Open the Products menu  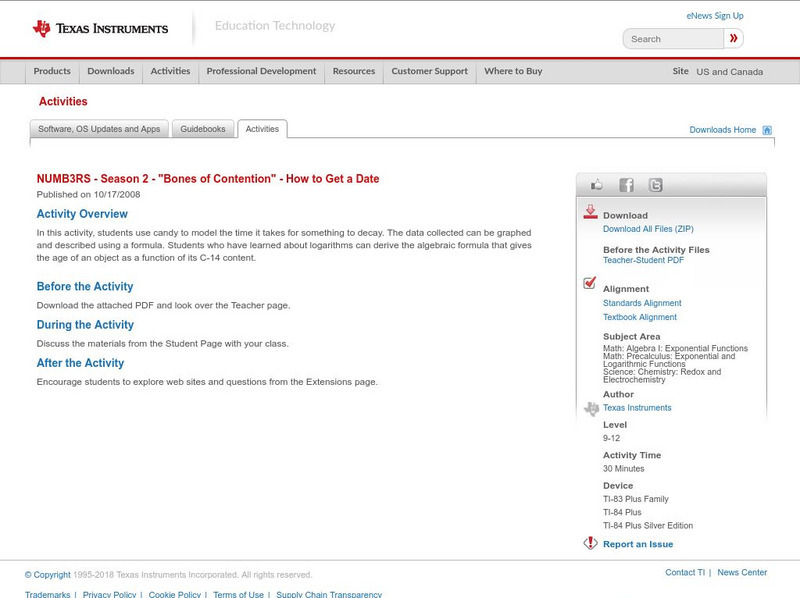point(52,71)
